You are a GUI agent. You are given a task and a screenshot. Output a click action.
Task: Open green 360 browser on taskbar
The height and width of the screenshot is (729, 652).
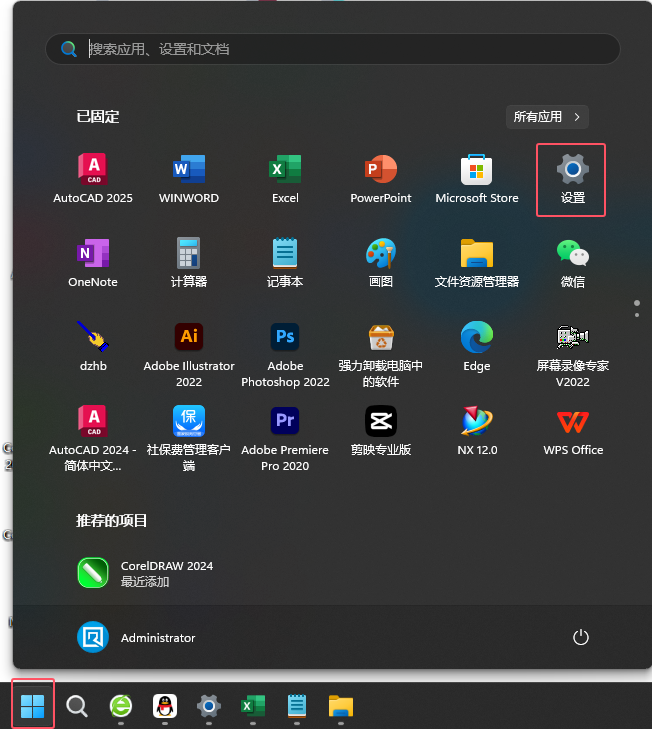[121, 706]
